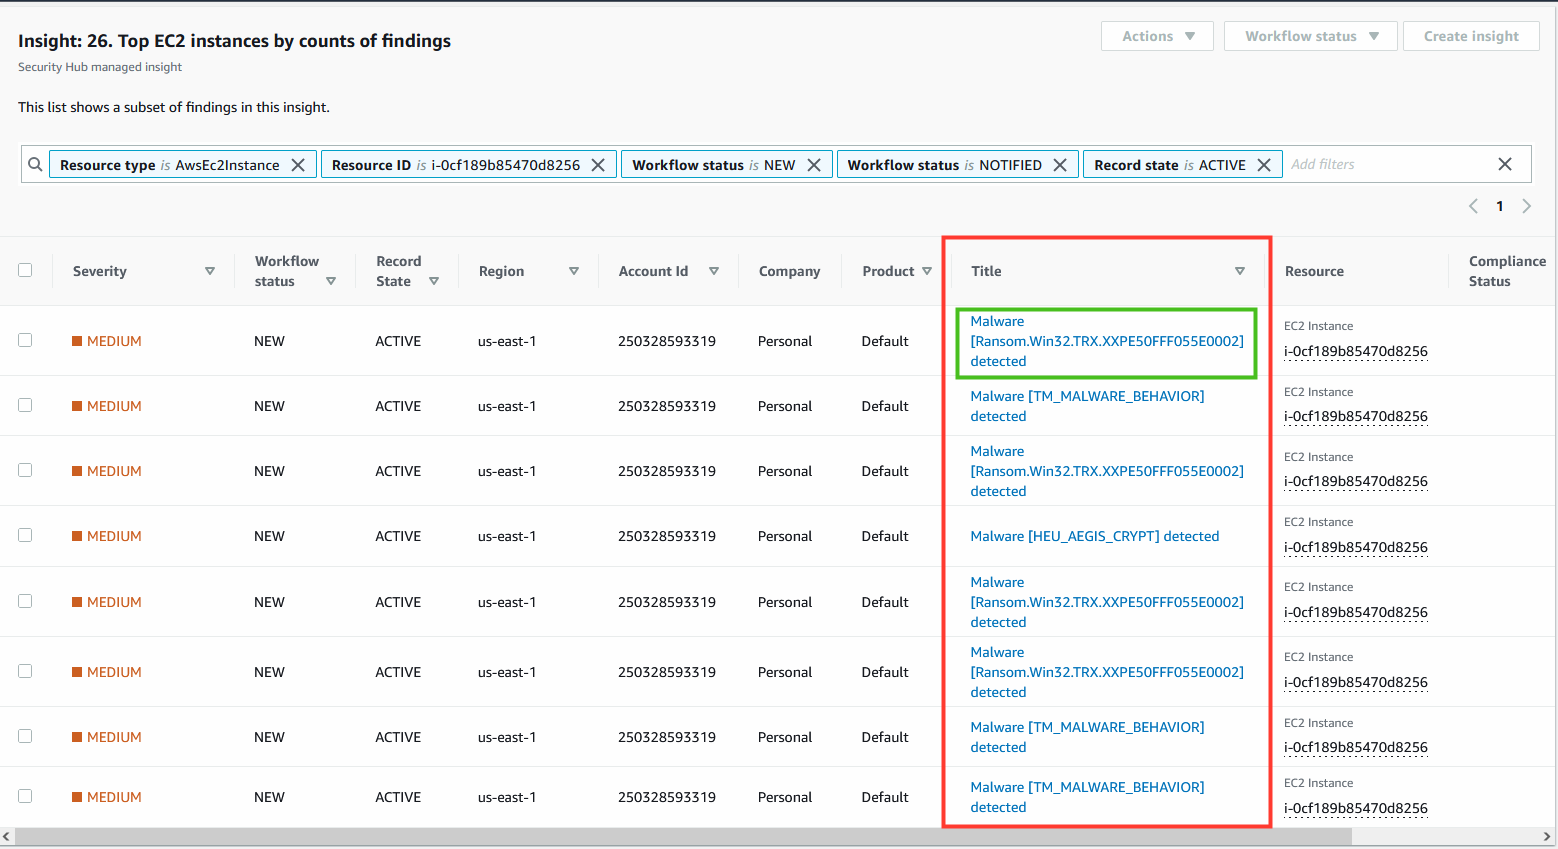Click the Create insight button
The image size is (1558, 849).
(x=1471, y=36)
